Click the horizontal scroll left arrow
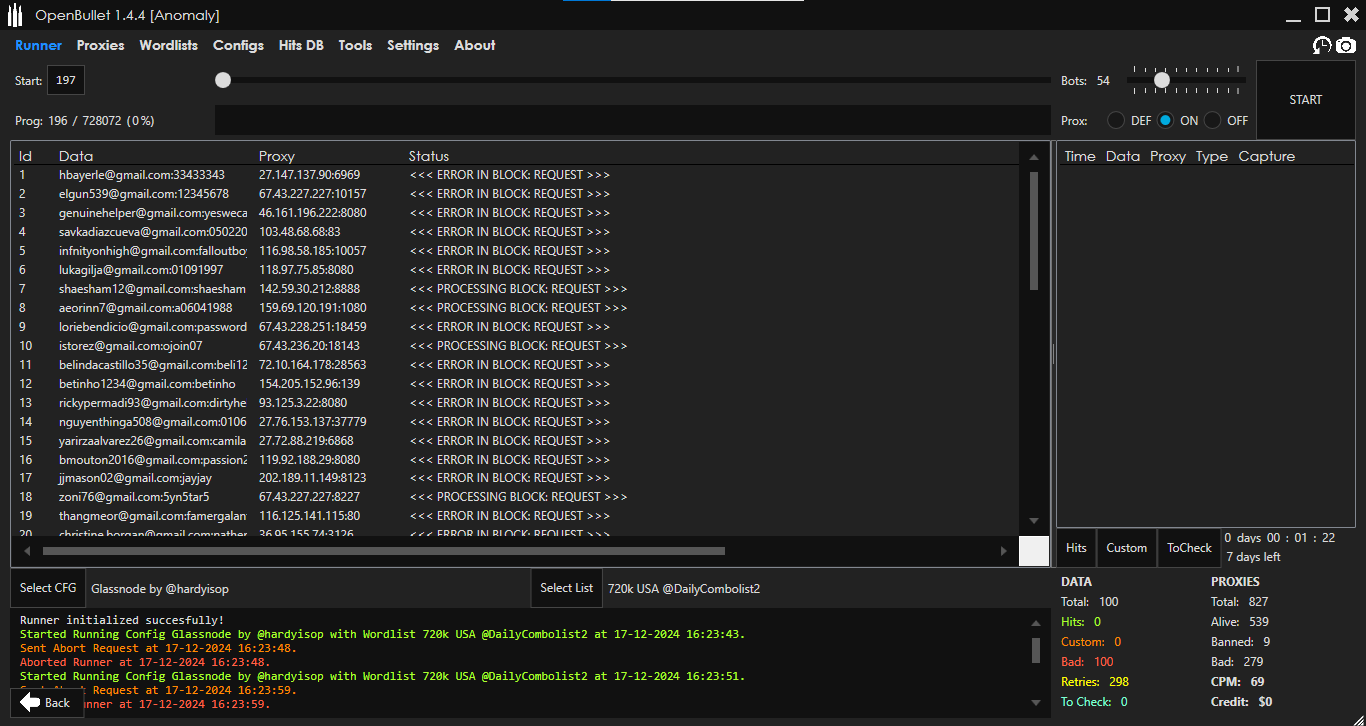This screenshot has height=726, width=1366. 27,551
